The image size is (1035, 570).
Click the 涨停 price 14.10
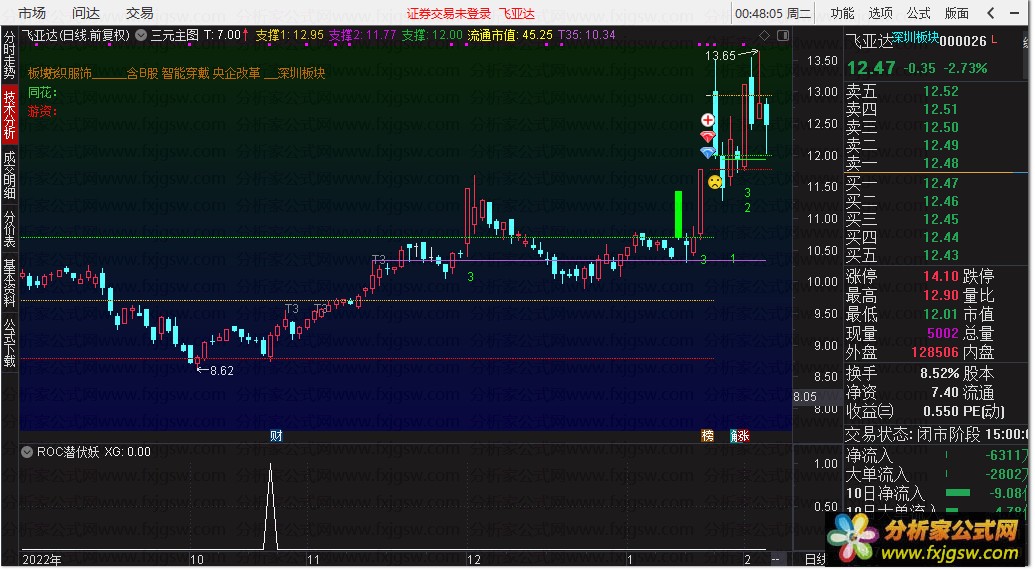pyautogui.click(x=941, y=276)
